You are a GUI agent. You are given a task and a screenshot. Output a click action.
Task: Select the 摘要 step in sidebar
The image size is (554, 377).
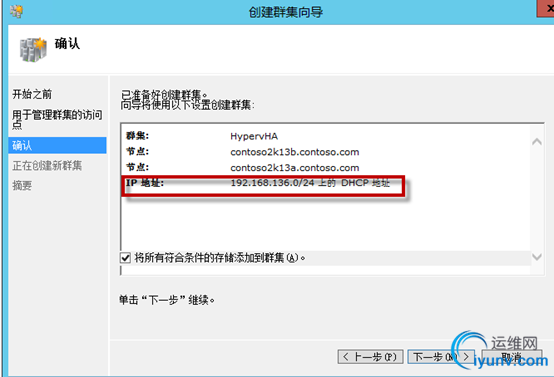point(22,185)
